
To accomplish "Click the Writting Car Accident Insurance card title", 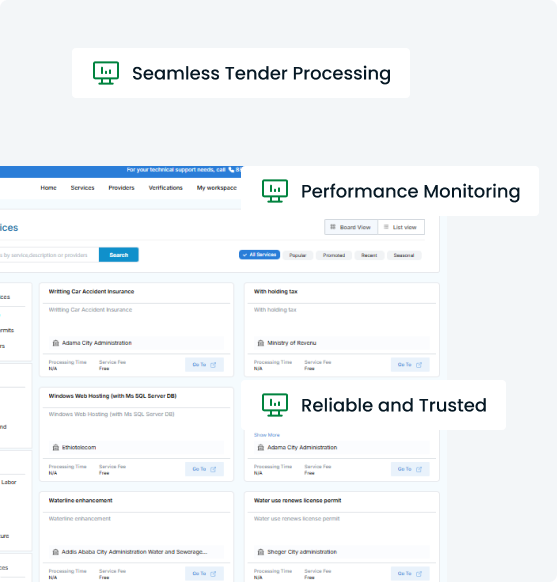I will coord(91,292).
